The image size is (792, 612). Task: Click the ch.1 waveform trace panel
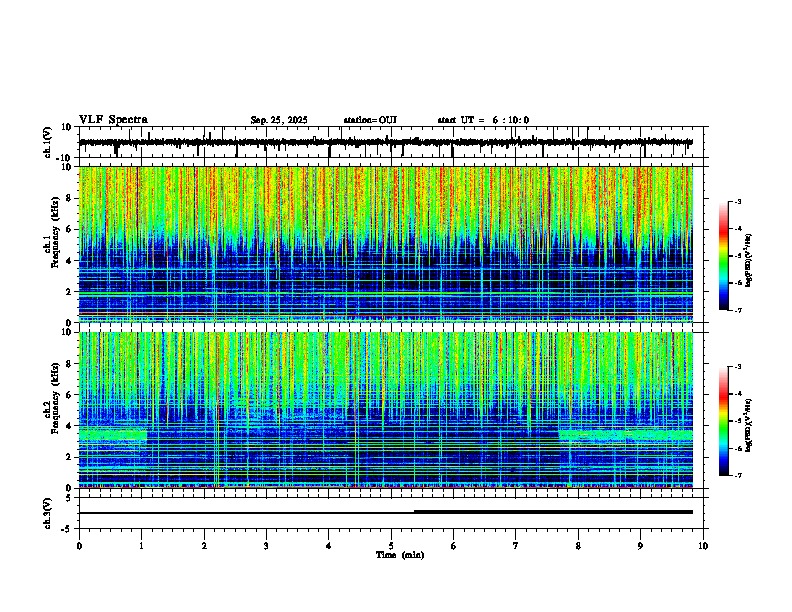391,142
